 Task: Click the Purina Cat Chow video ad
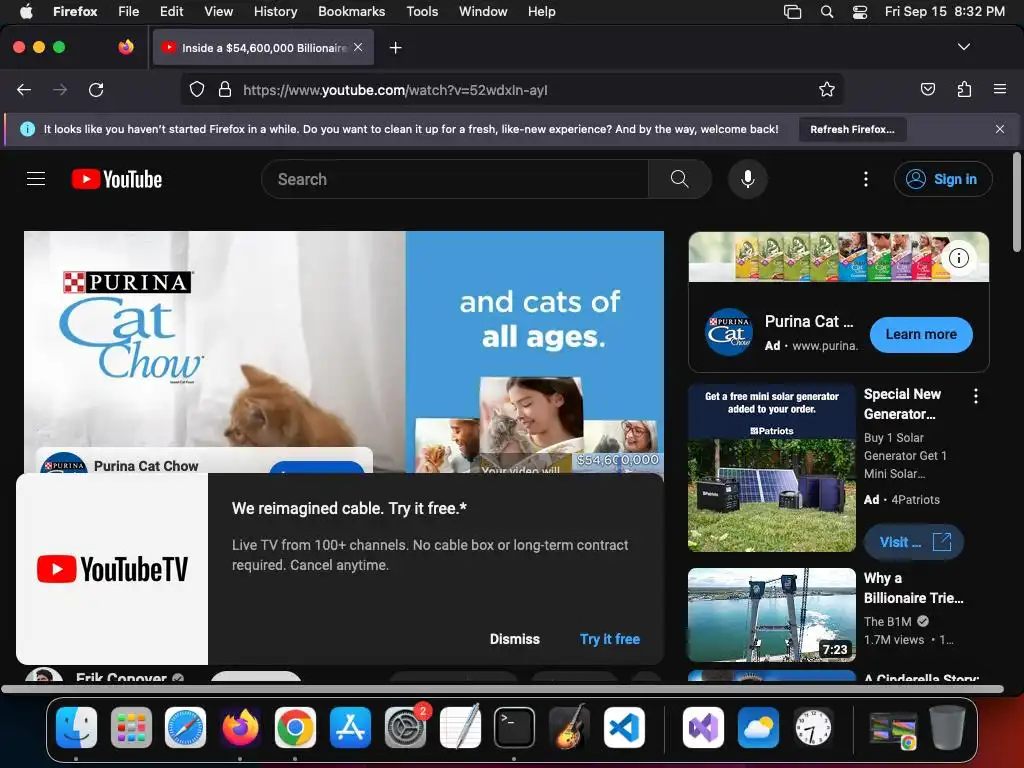point(344,351)
